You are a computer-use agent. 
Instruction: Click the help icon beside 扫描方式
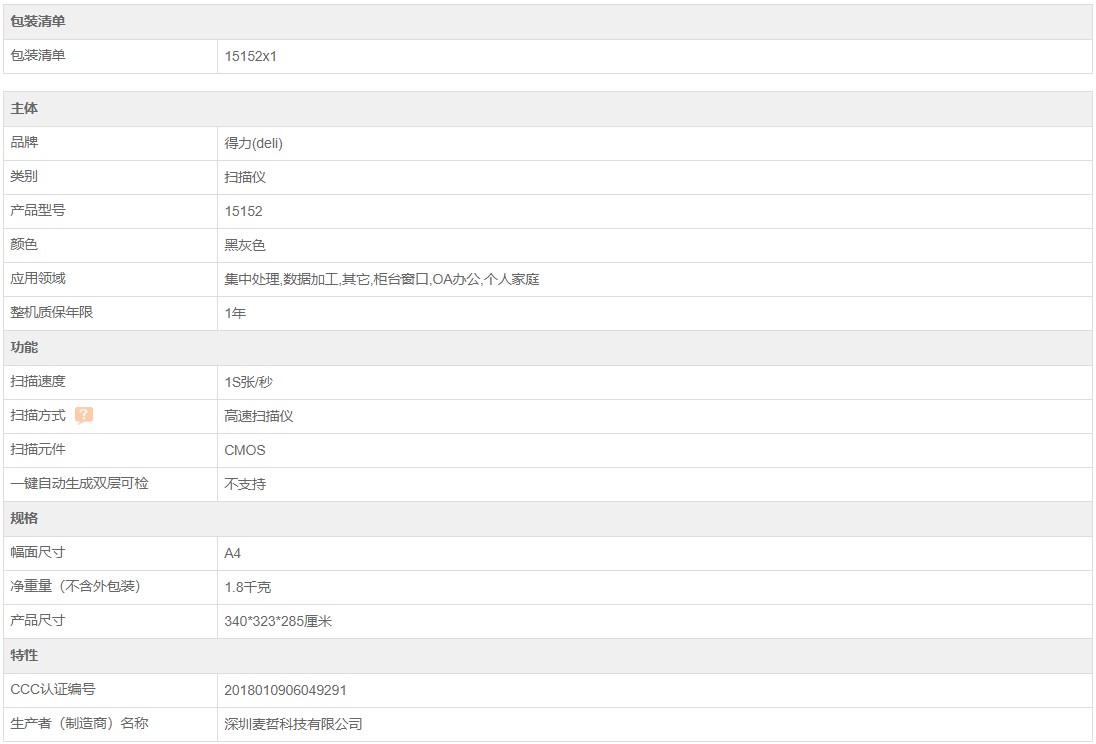click(x=84, y=416)
